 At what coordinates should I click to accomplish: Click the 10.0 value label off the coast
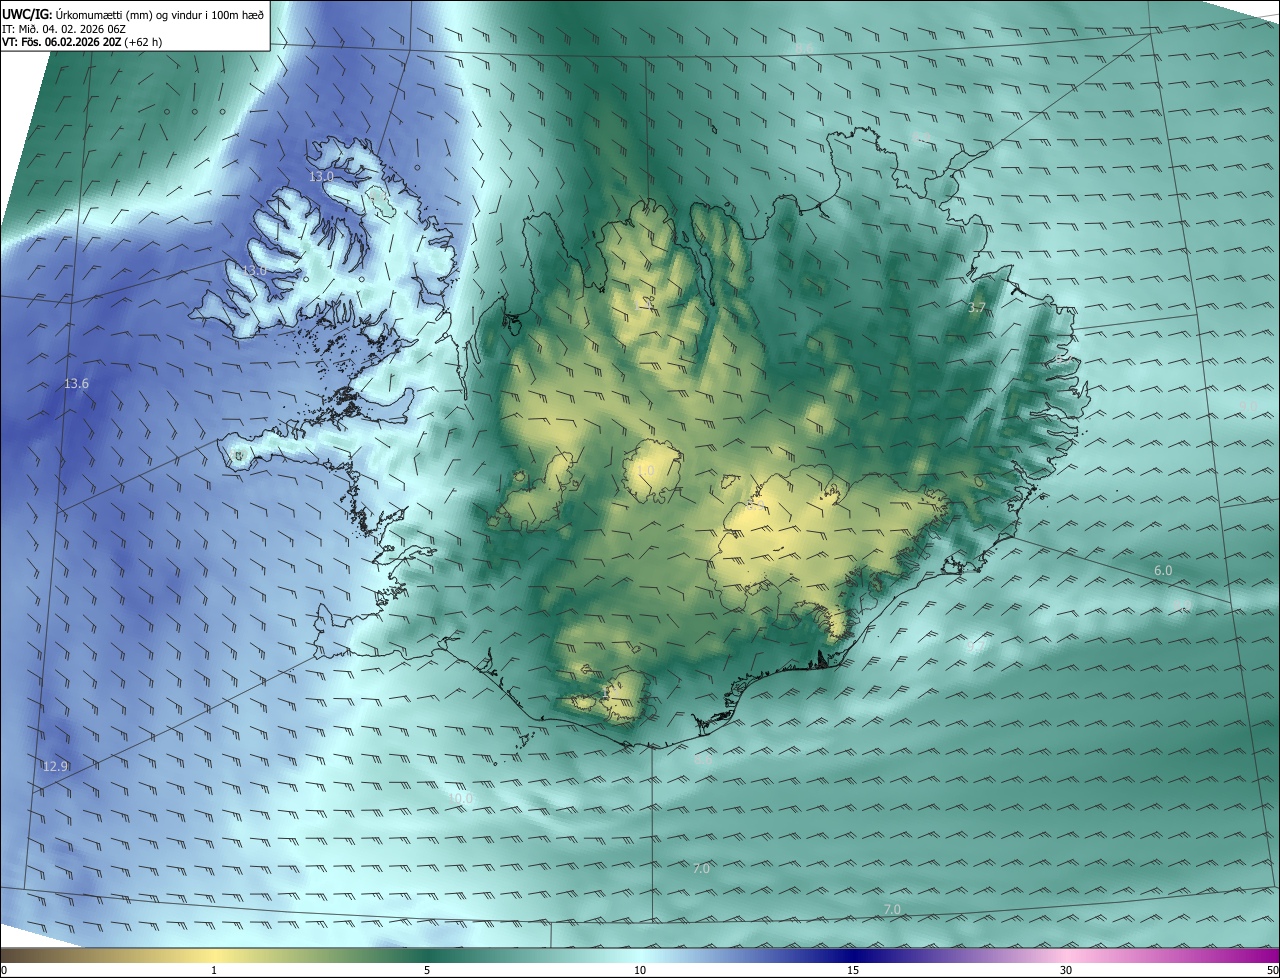[x=460, y=798]
